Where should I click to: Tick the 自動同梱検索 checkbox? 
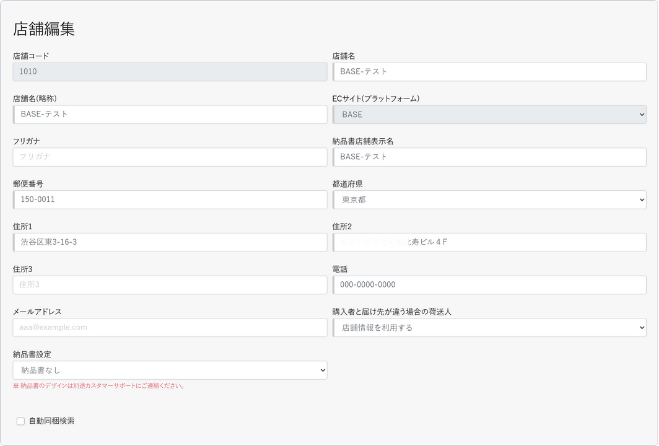(20, 421)
